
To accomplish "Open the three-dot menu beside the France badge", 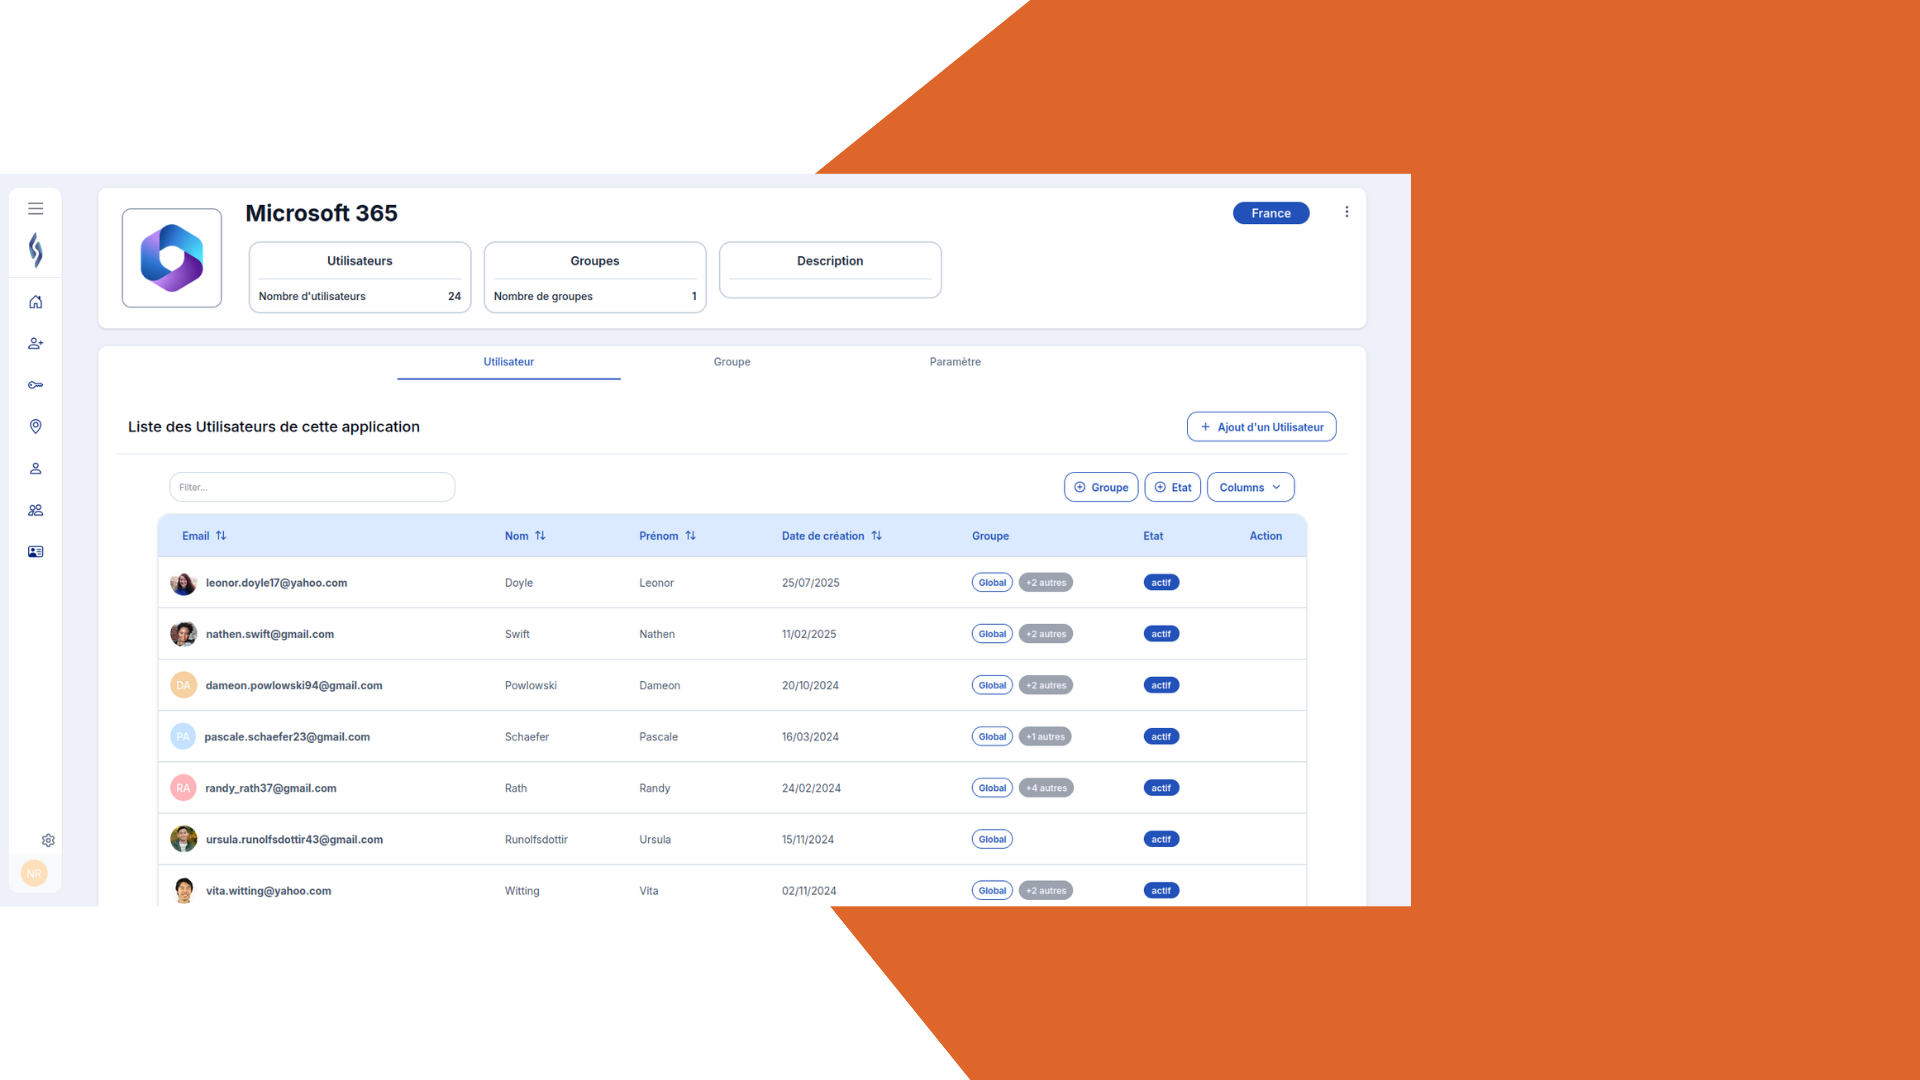I will (1346, 212).
